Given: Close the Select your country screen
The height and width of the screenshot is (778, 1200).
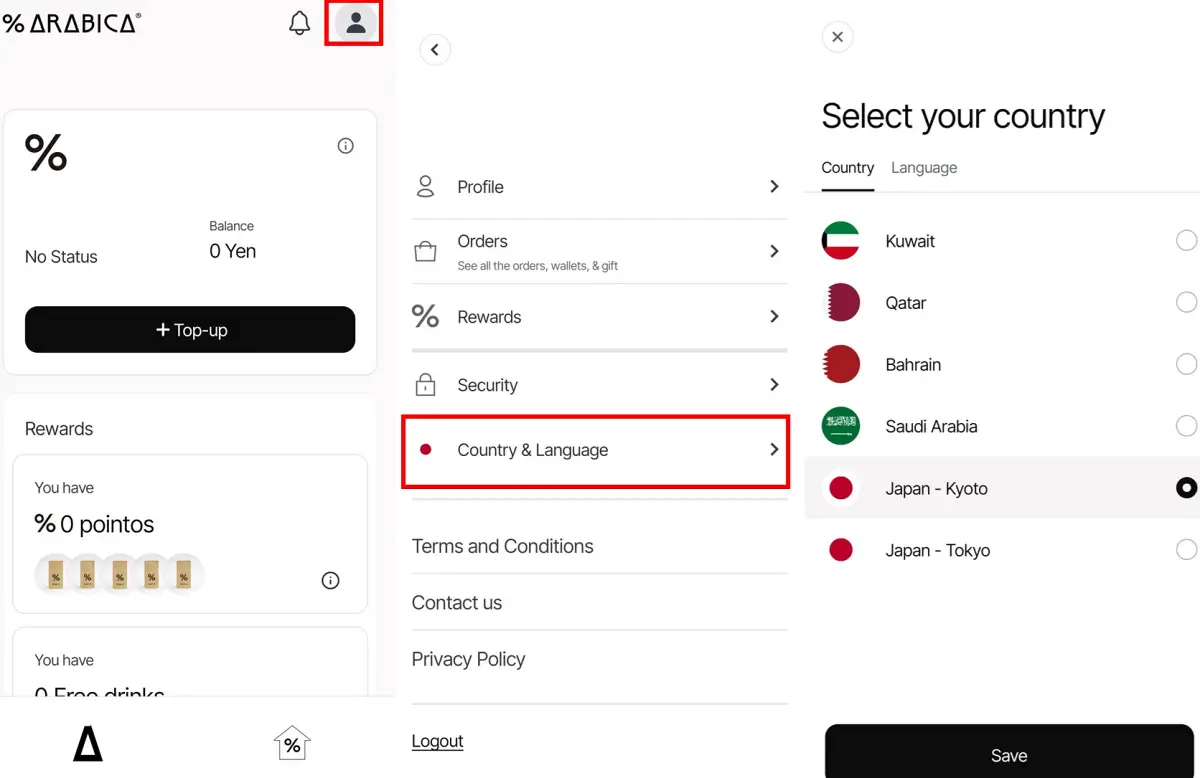Looking at the screenshot, I should tap(837, 37).
